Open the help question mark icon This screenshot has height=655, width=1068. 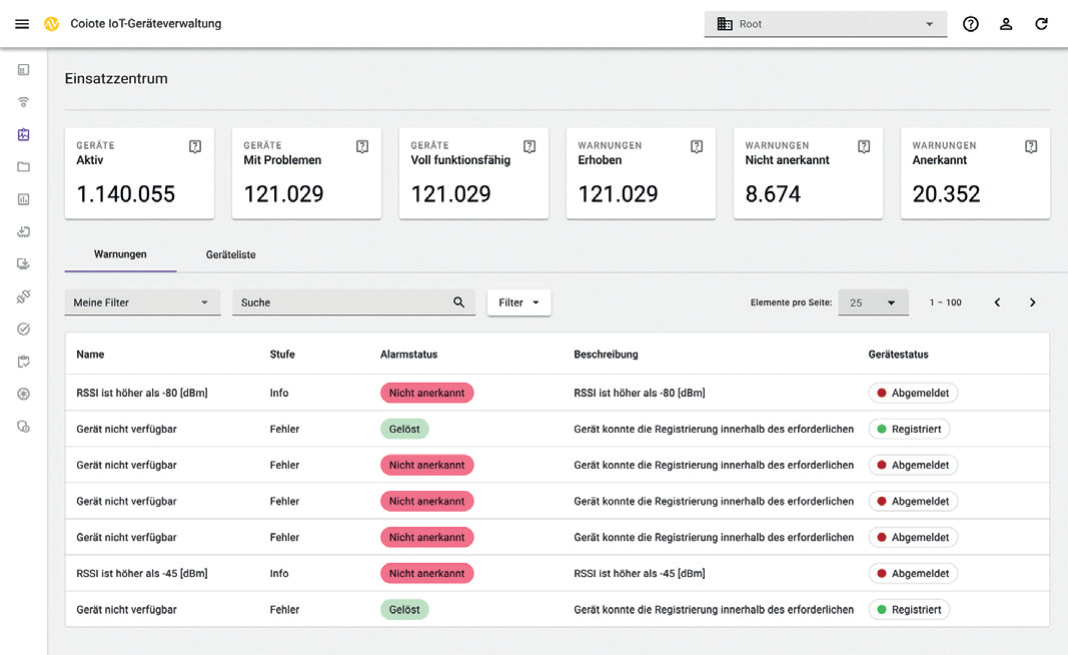(x=970, y=24)
